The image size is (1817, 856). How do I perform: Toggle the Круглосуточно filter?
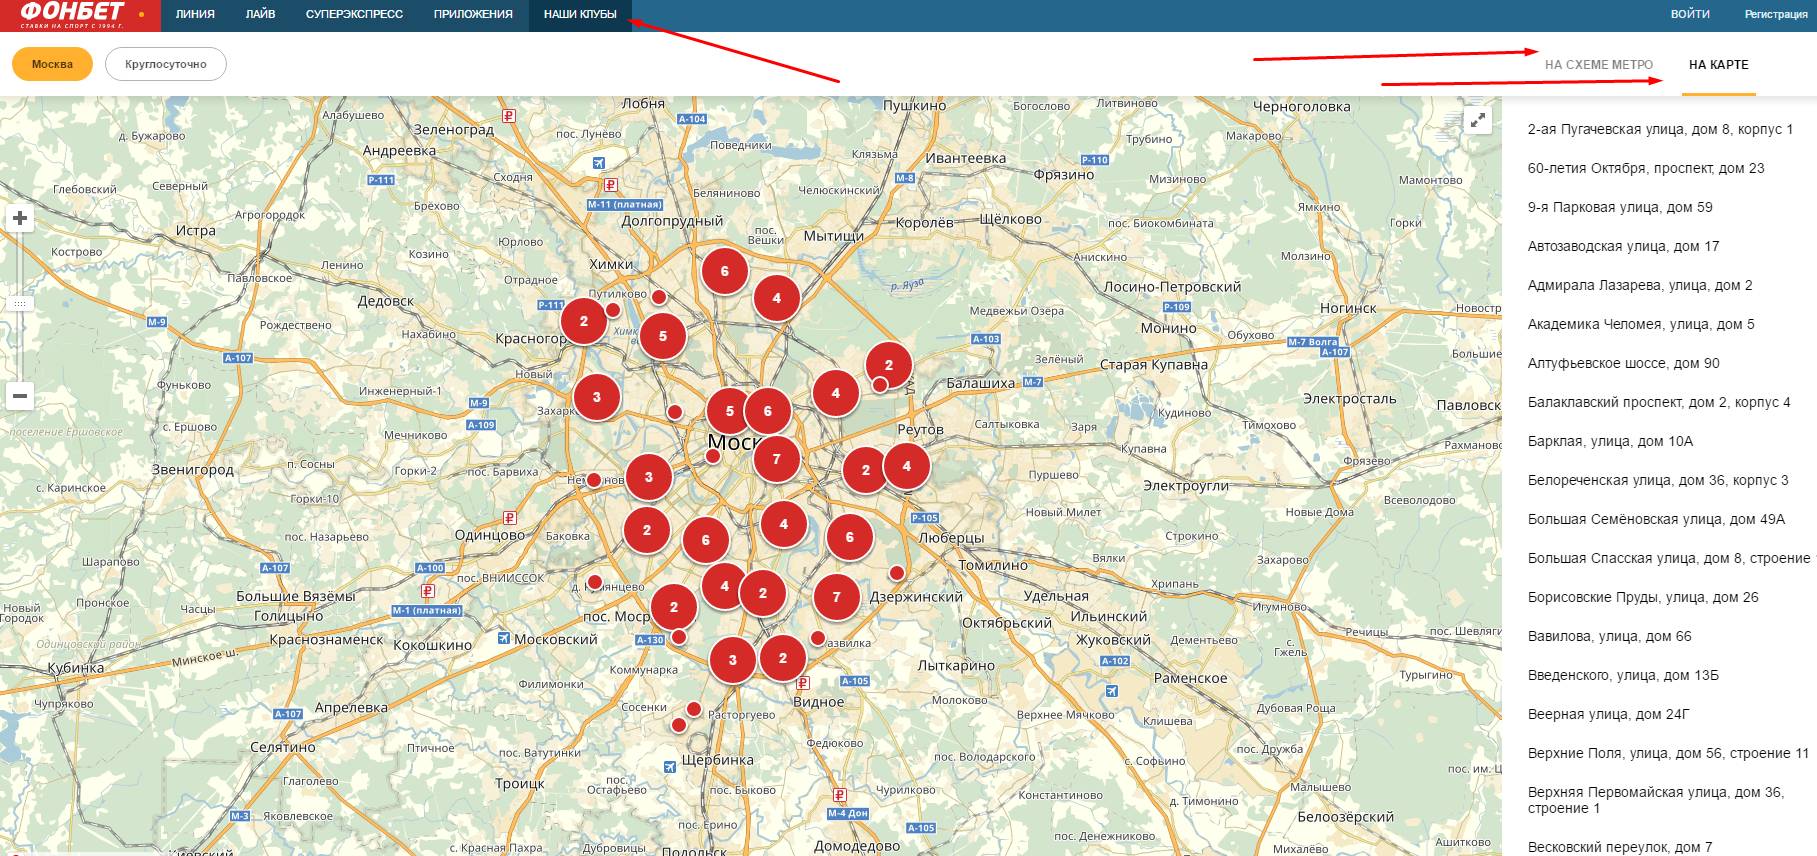click(x=166, y=64)
